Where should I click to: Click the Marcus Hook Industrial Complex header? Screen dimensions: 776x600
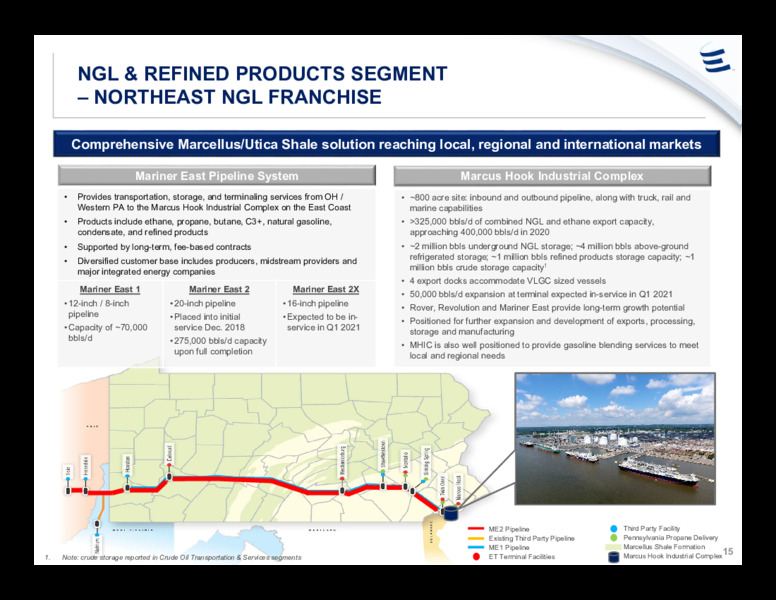coord(552,176)
